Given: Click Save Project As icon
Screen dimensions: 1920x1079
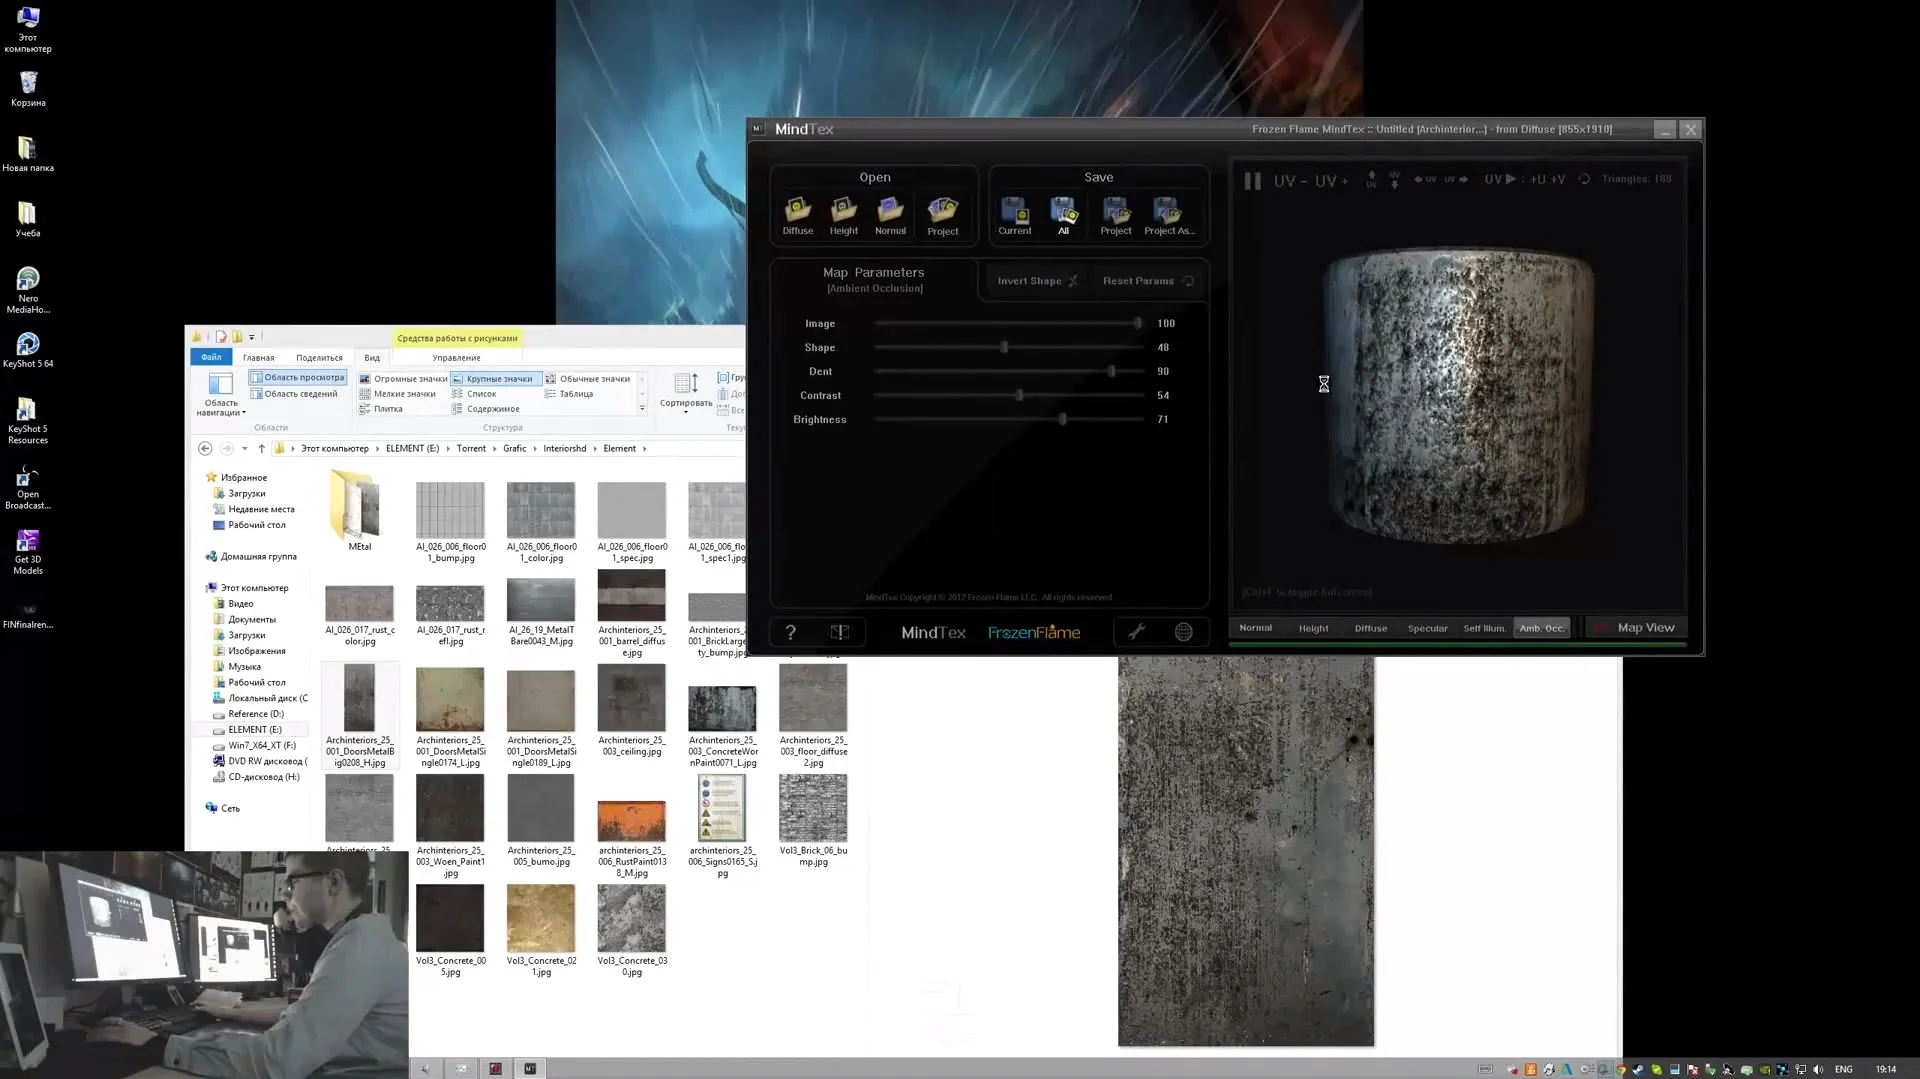Looking at the screenshot, I should coord(1169,215).
